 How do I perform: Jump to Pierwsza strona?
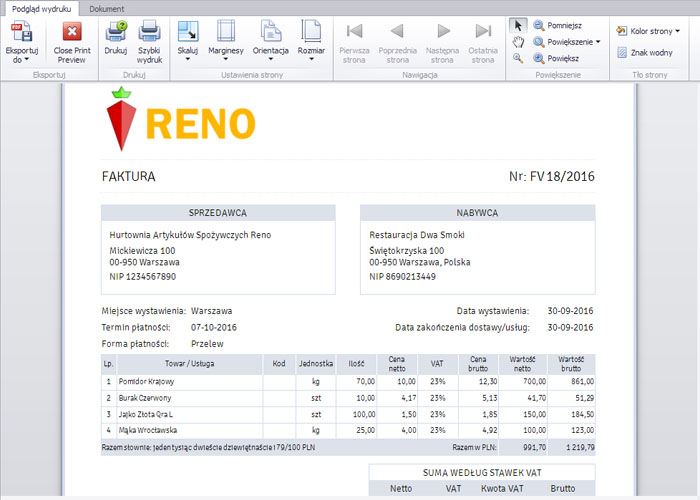coord(354,42)
